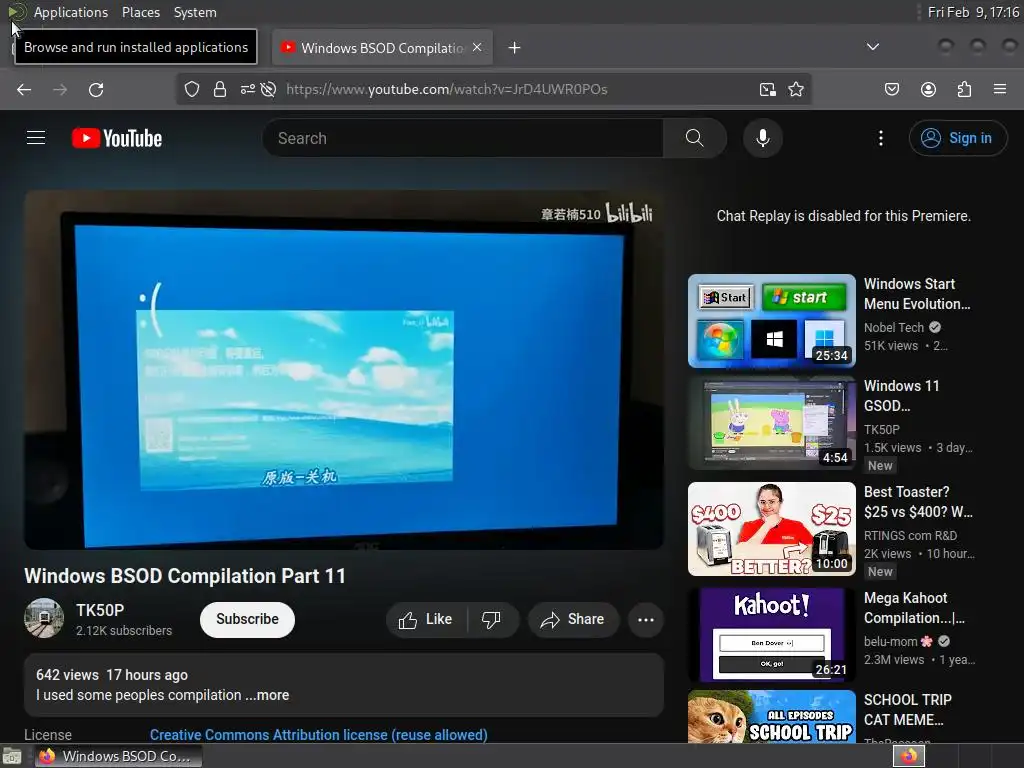Close the Windows BSOD Compilation tab
Image resolution: width=1024 pixels, height=768 pixels.
(477, 48)
